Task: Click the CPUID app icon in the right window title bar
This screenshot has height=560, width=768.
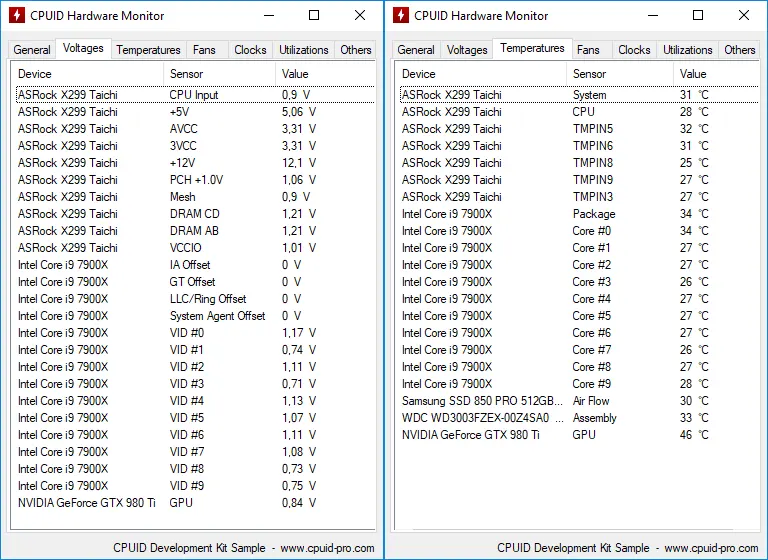Action: (401, 15)
